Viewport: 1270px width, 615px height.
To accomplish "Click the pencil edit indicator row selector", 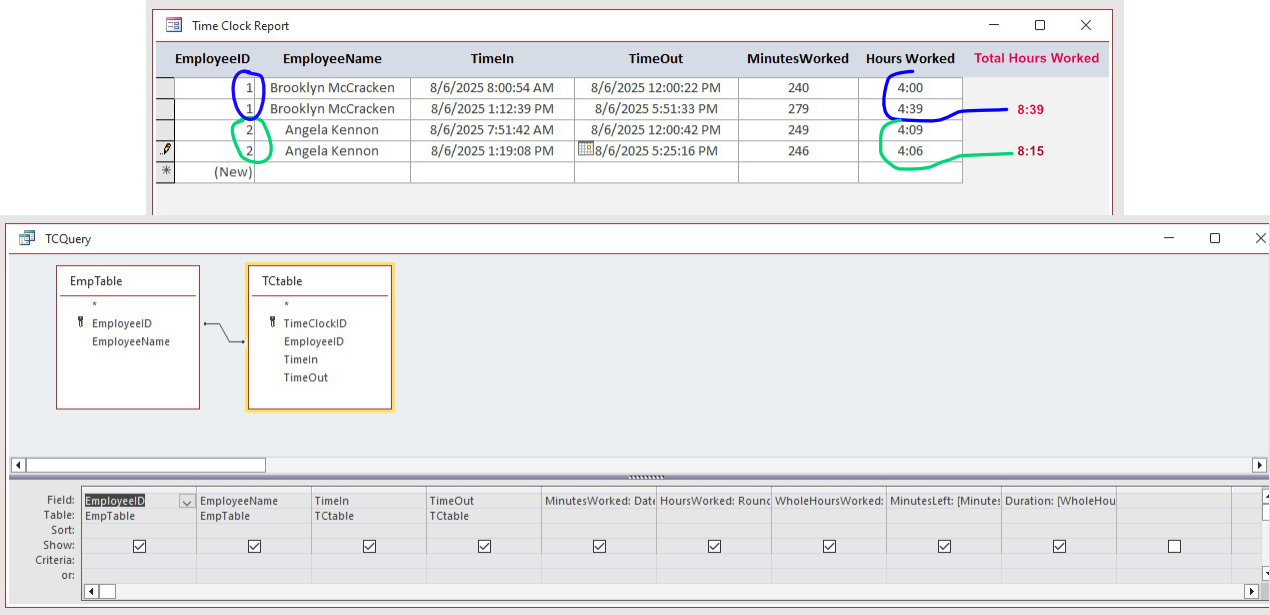I will [166, 150].
